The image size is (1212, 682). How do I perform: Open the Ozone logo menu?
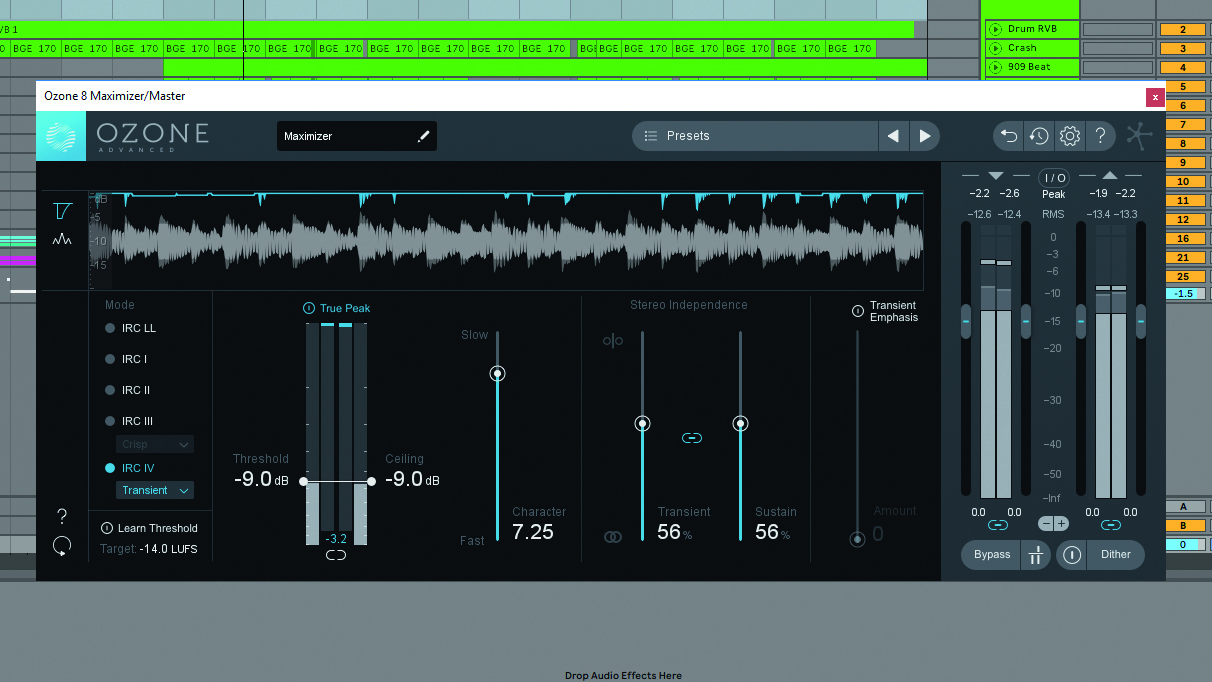click(x=61, y=136)
